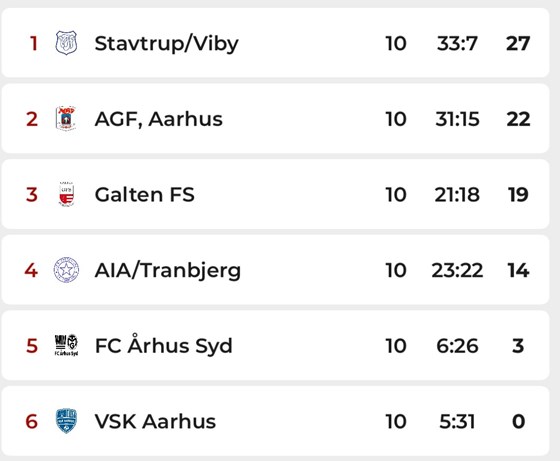Click the VSK Aarhus blue shield logo
This screenshot has height=461, width=560.
[66, 421]
